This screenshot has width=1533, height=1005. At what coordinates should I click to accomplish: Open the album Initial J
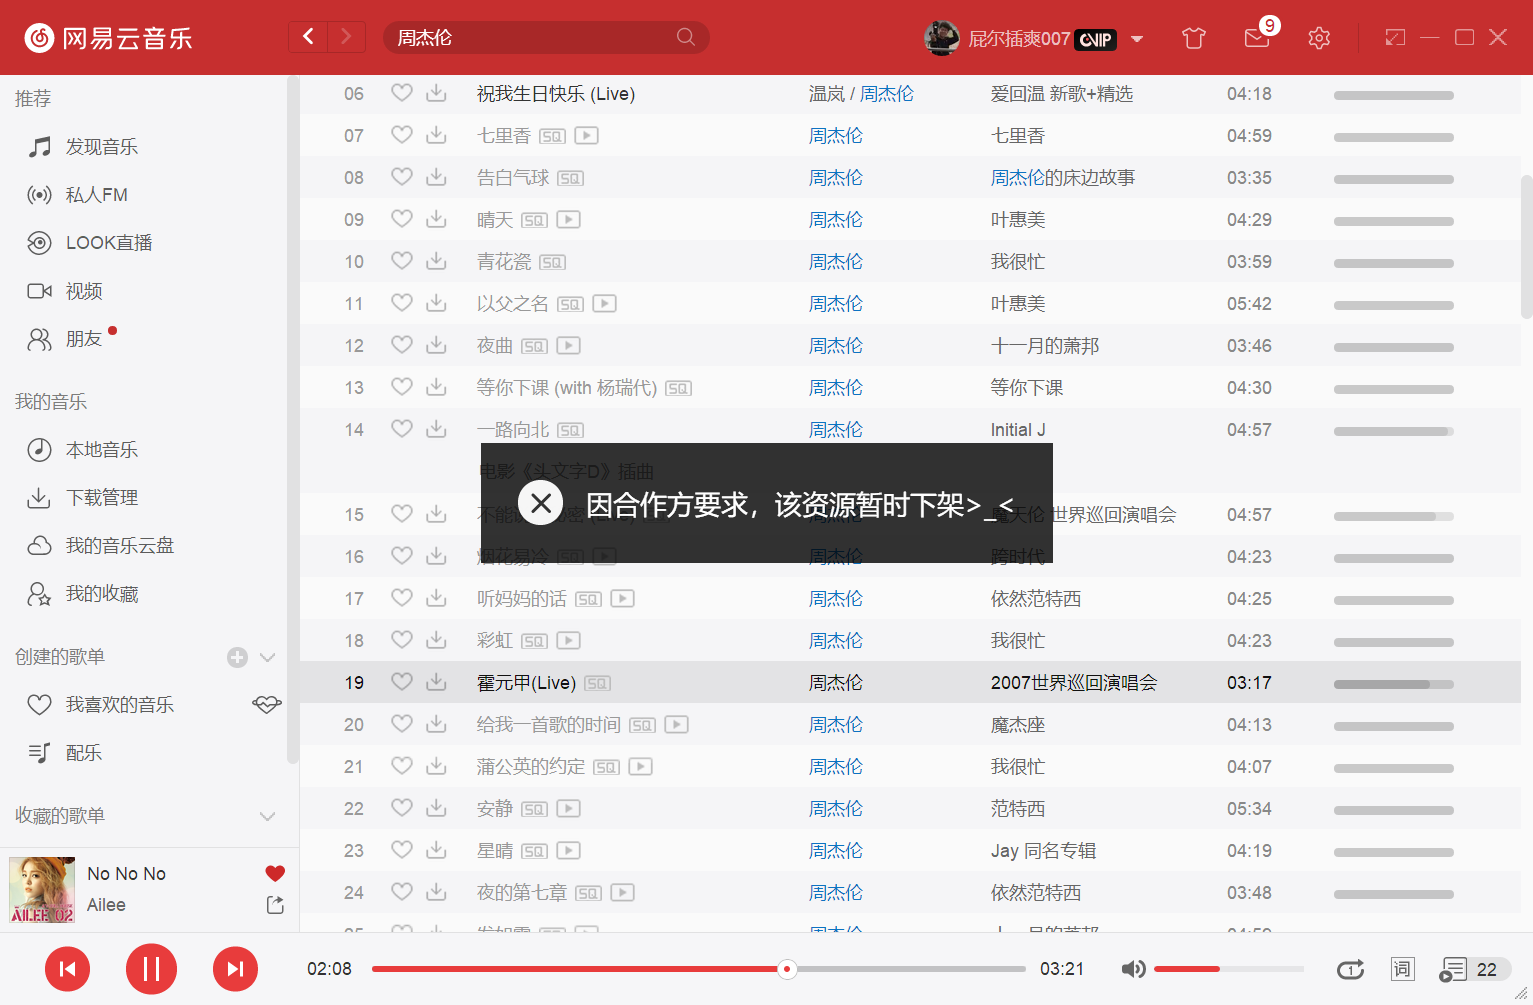[1018, 429]
